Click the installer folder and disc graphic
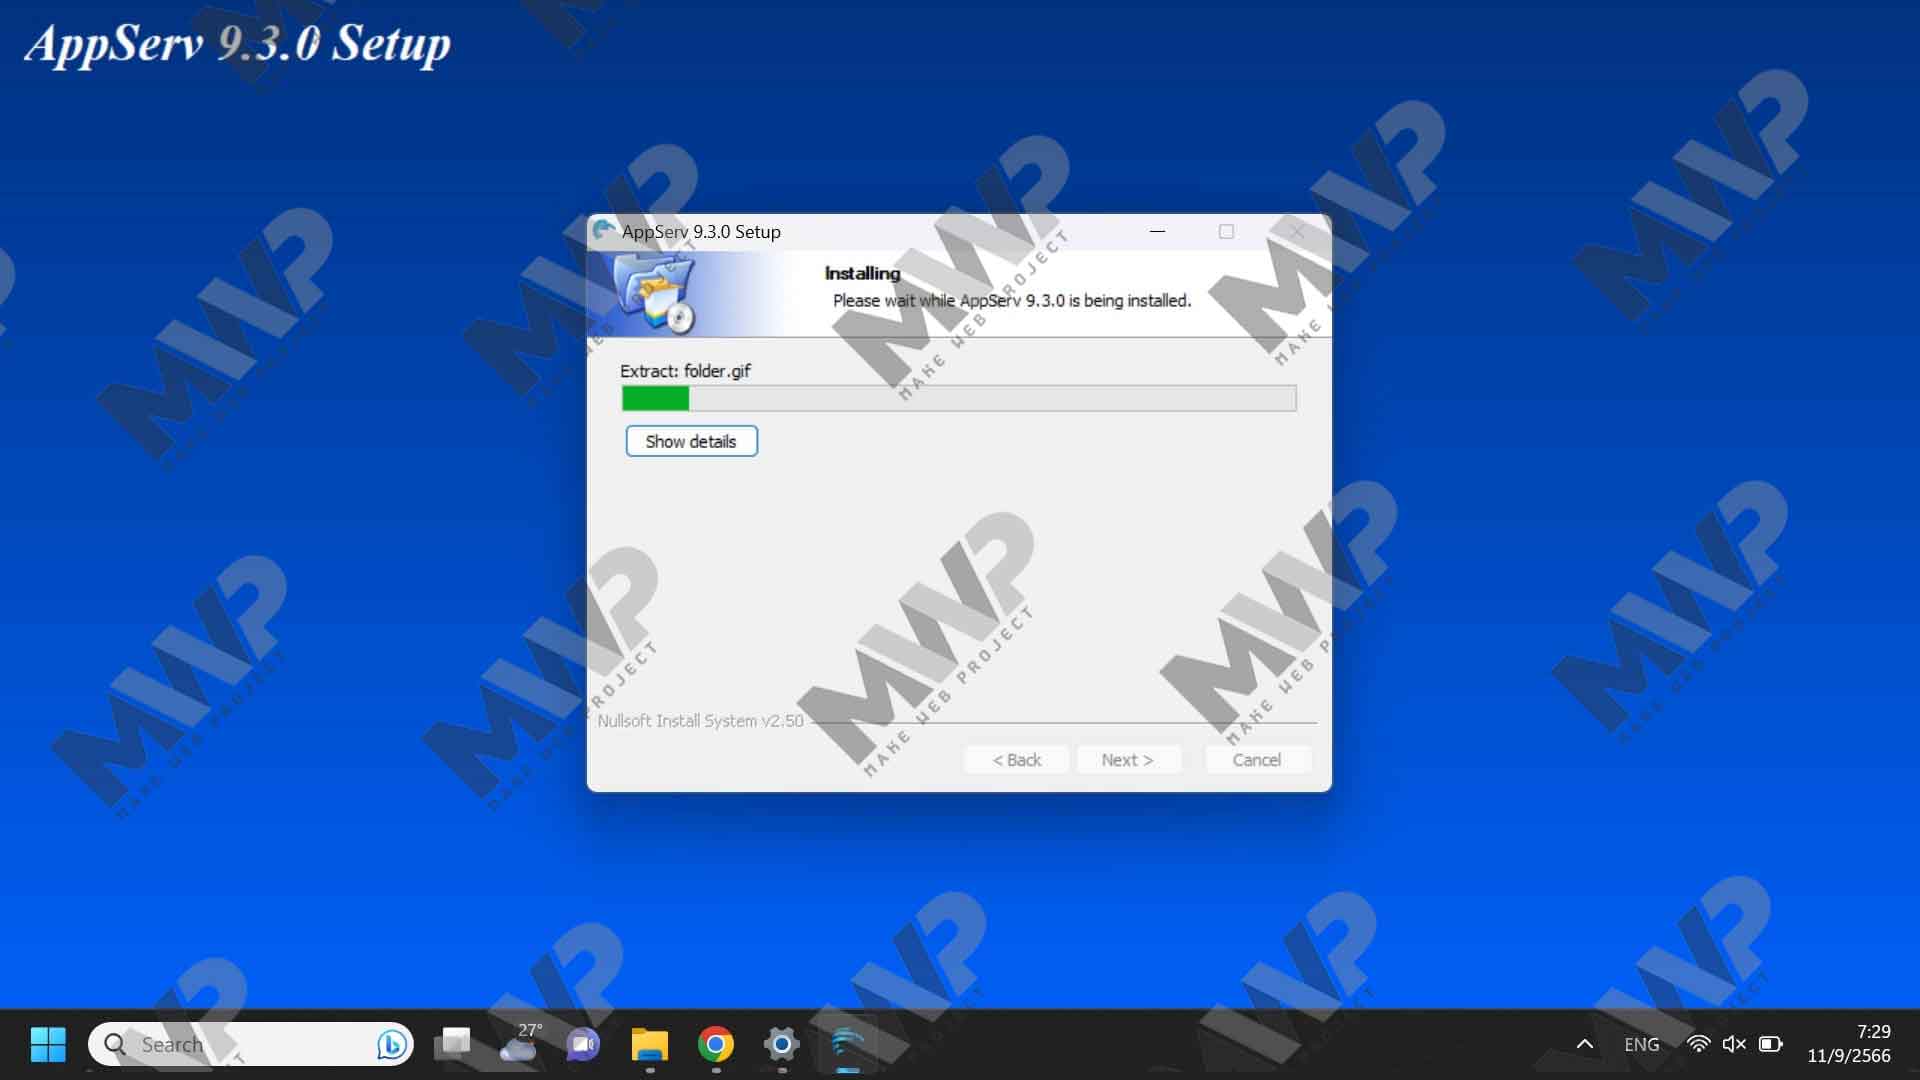1920x1080 pixels. 655,293
